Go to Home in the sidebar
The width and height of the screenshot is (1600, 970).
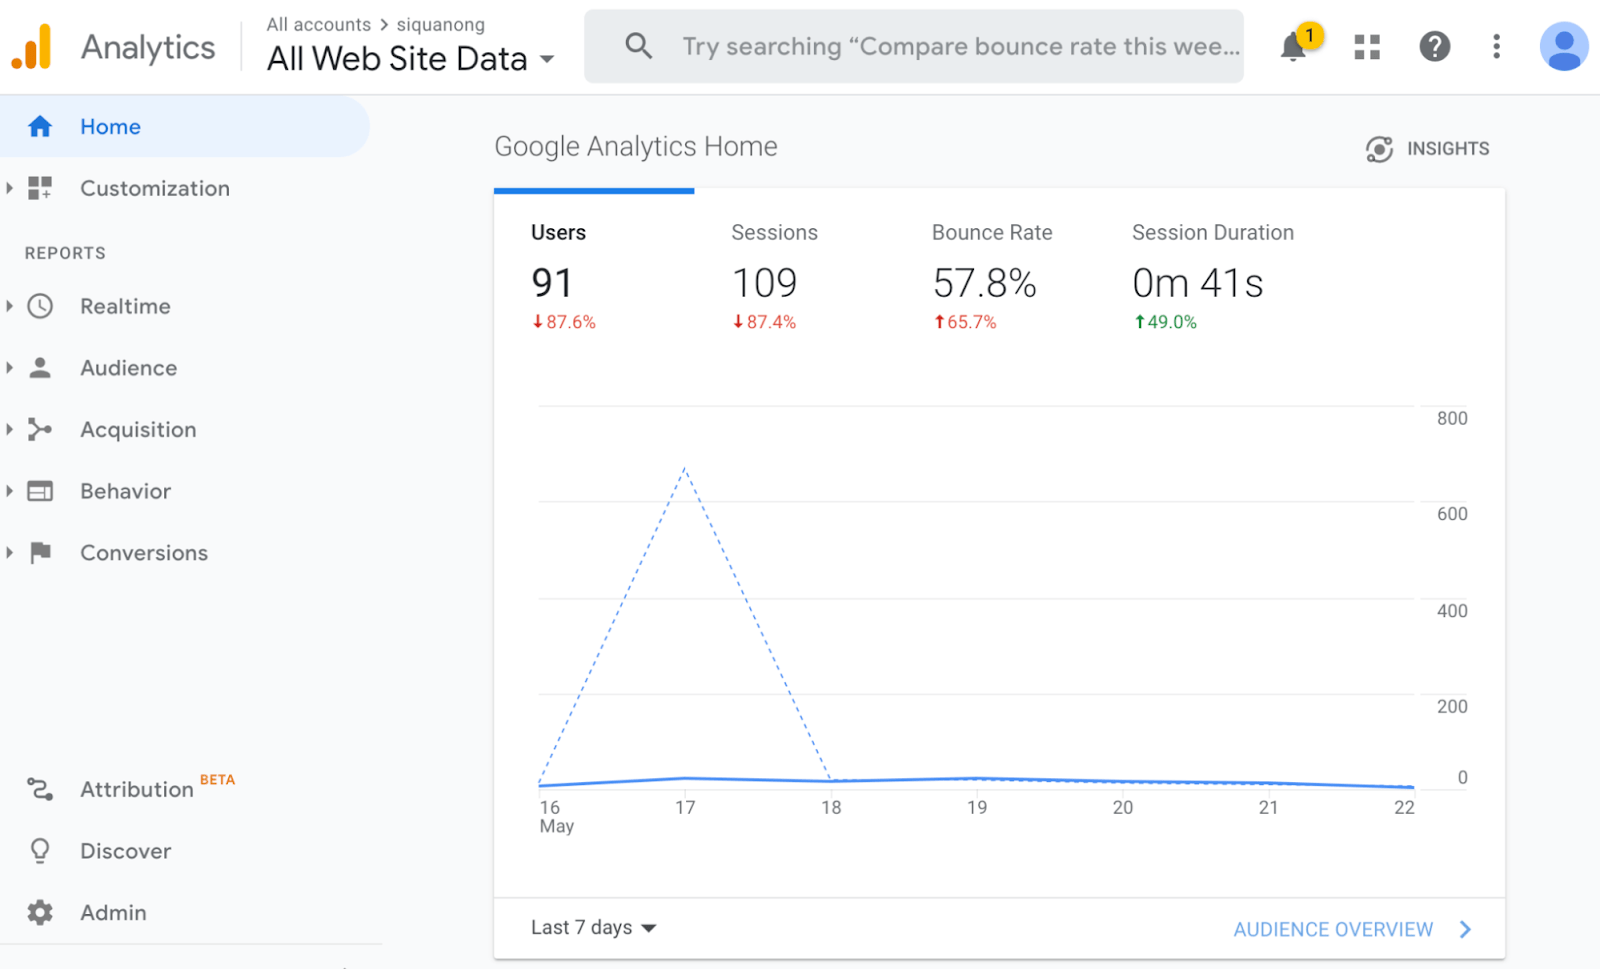(184, 127)
